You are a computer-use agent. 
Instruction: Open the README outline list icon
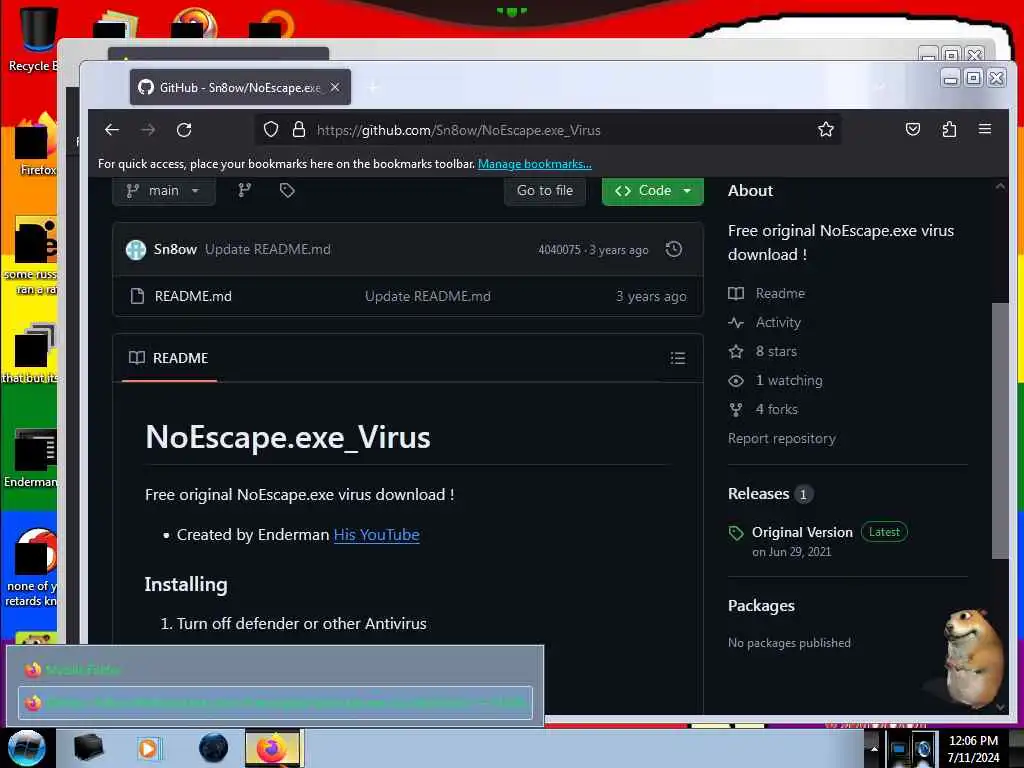tap(678, 358)
